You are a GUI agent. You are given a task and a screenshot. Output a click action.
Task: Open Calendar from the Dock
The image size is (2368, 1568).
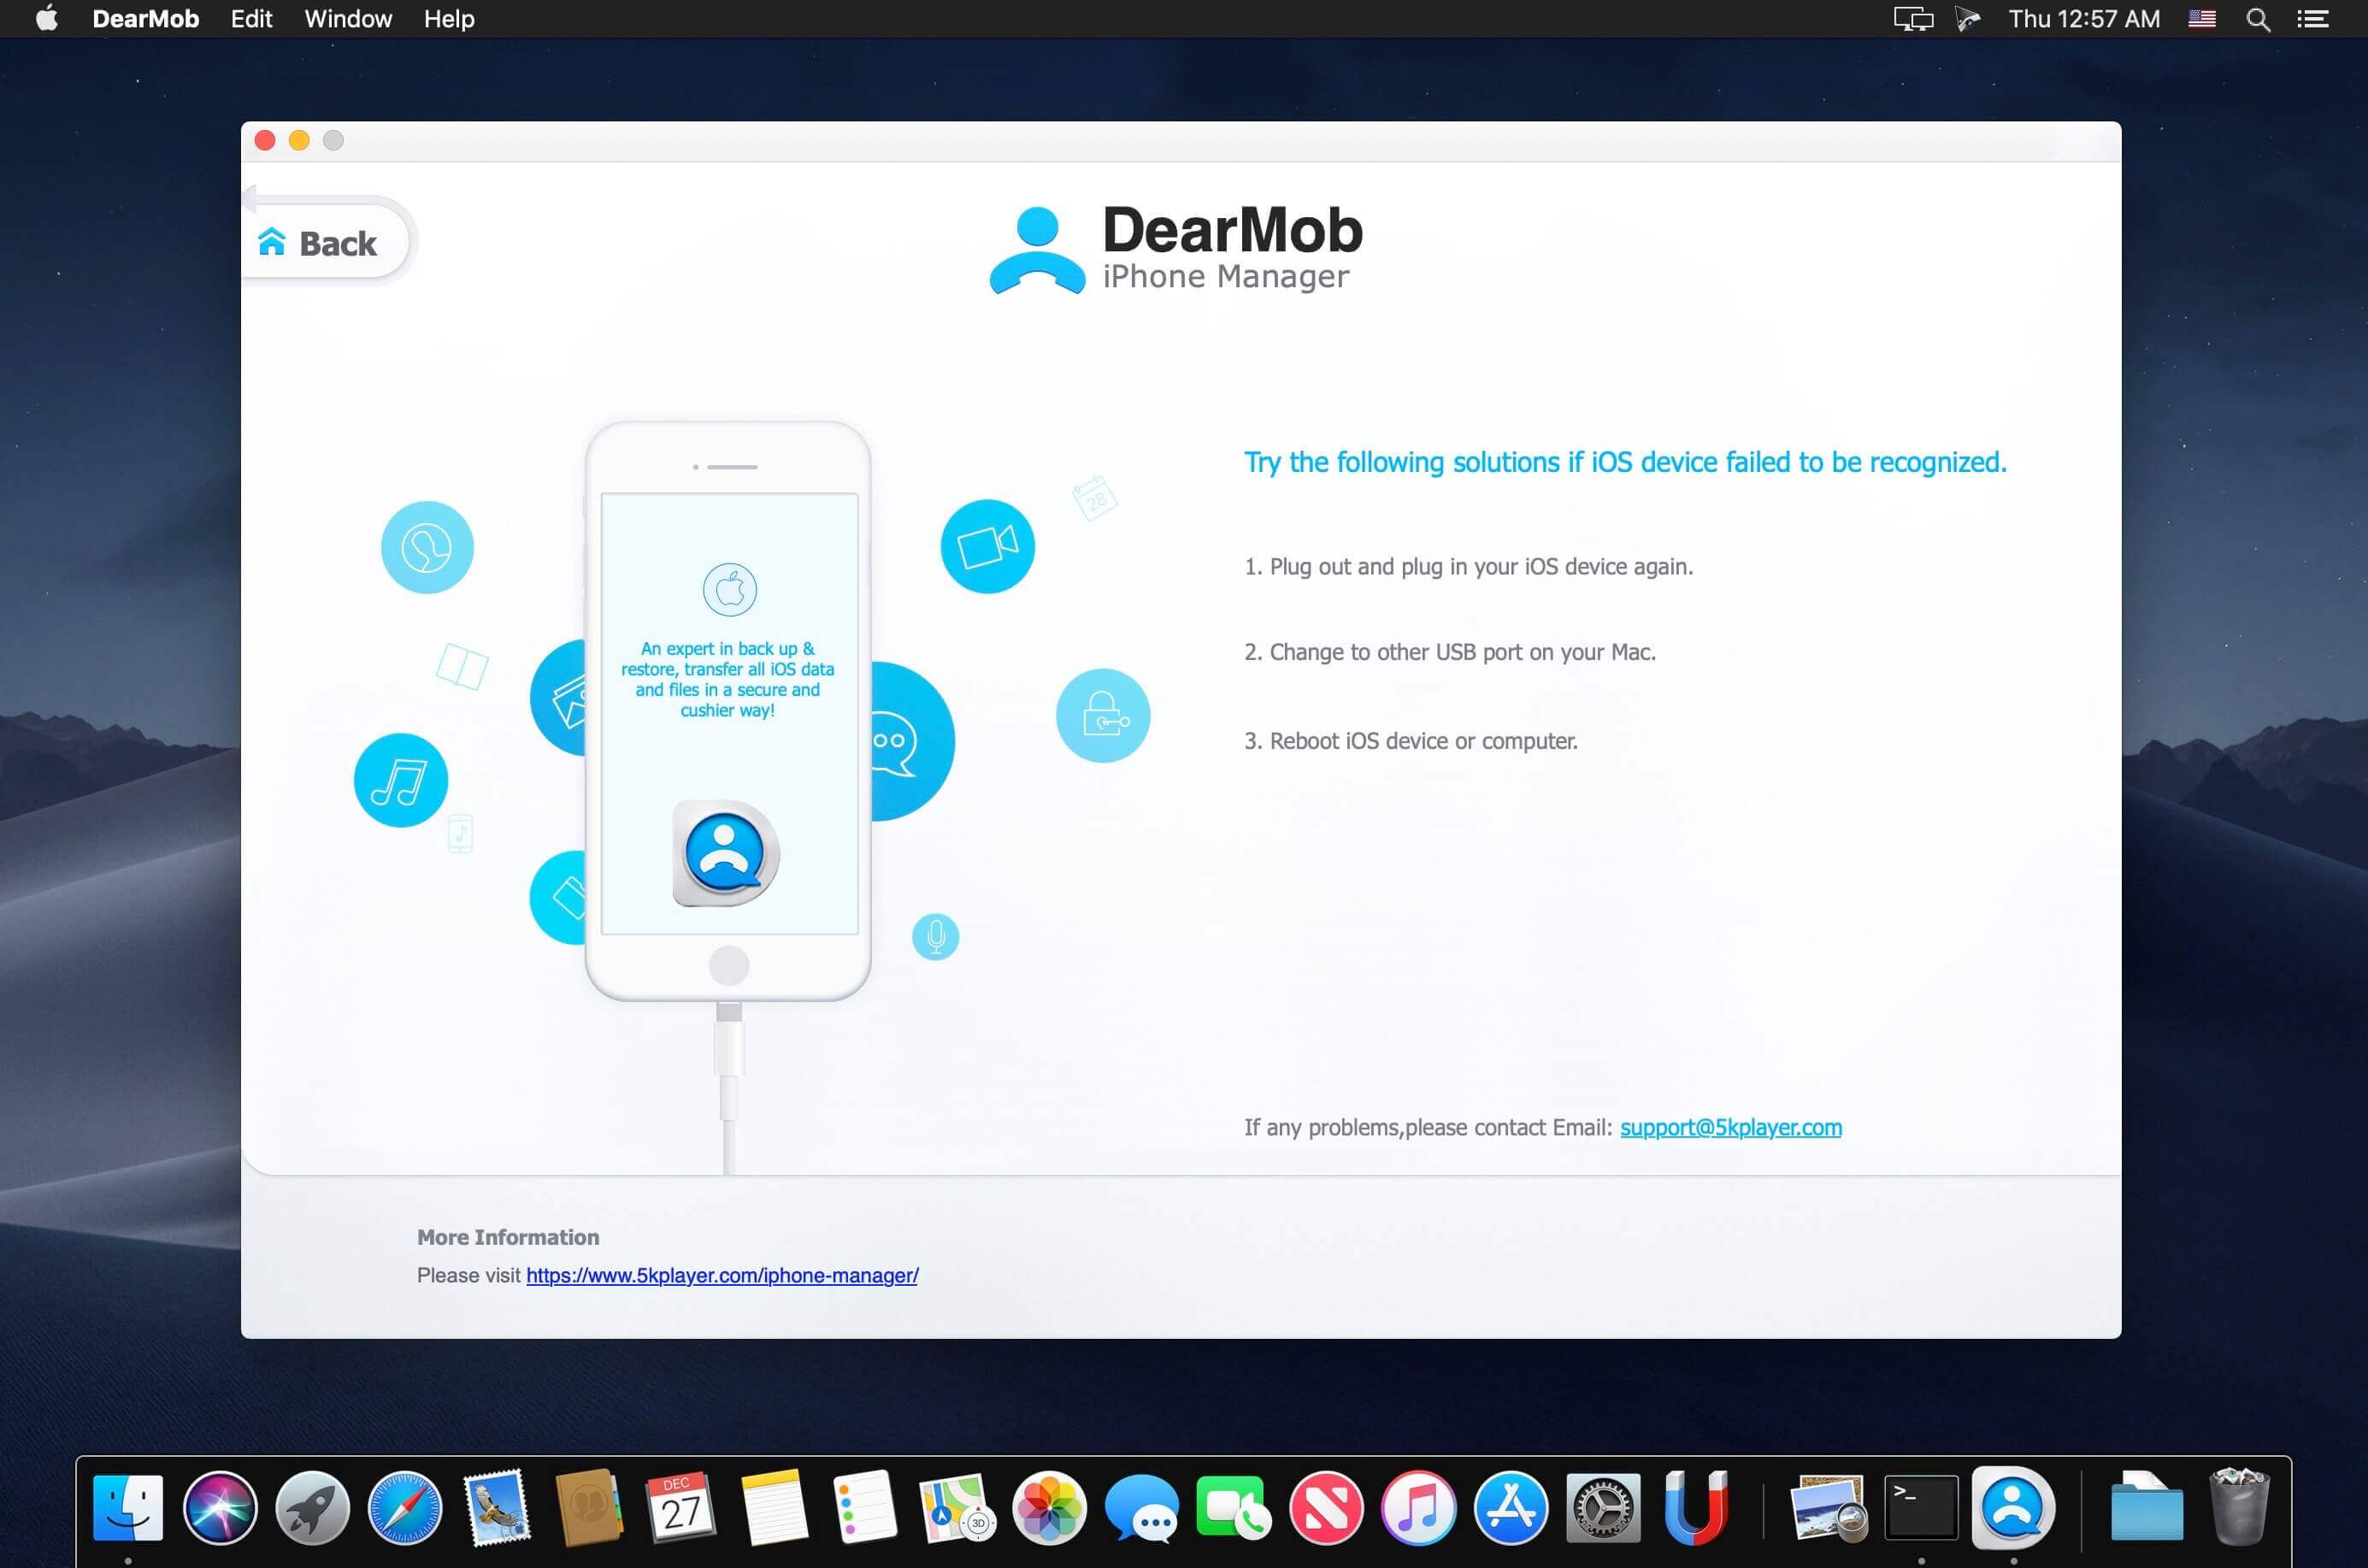681,1507
